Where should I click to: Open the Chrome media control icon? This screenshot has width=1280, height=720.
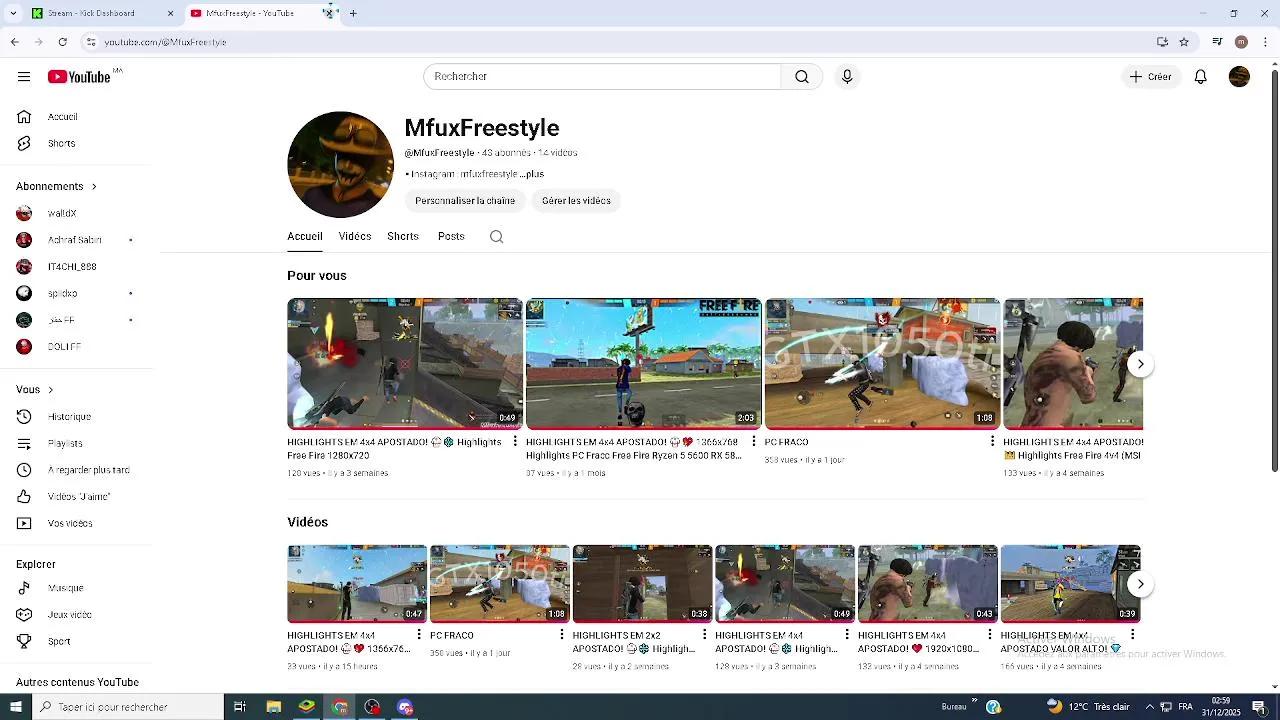pyautogui.click(x=1217, y=42)
